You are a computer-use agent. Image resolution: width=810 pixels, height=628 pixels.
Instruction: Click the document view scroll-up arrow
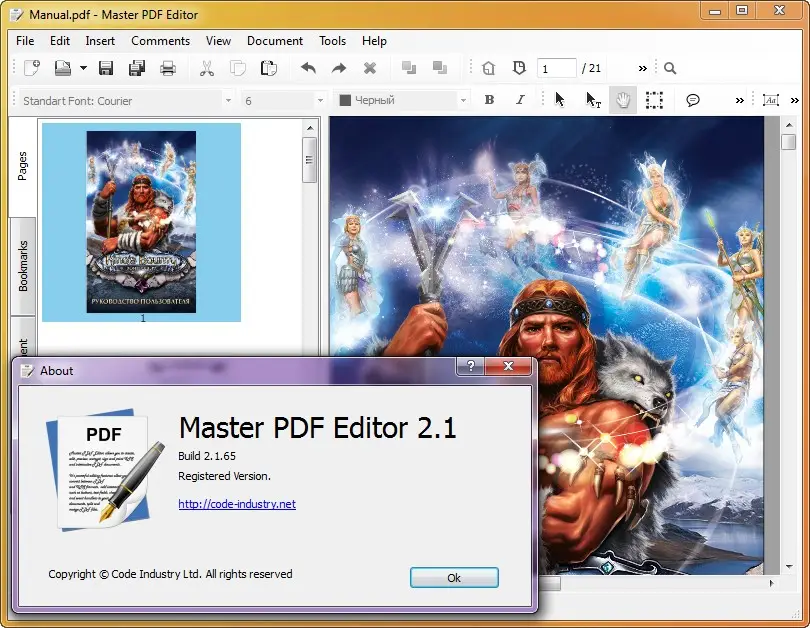tap(789, 124)
